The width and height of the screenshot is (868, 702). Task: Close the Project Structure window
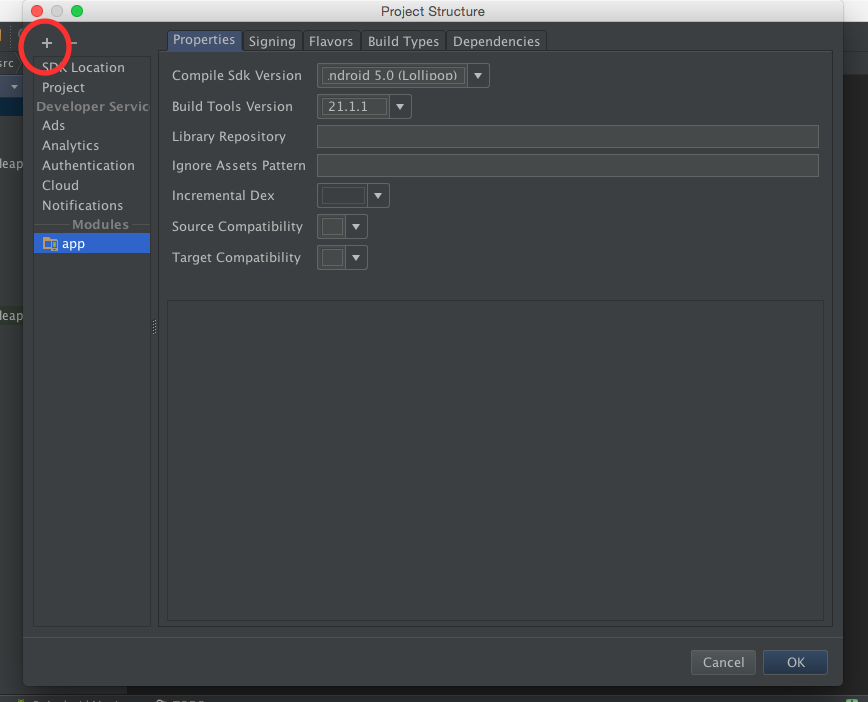37,11
